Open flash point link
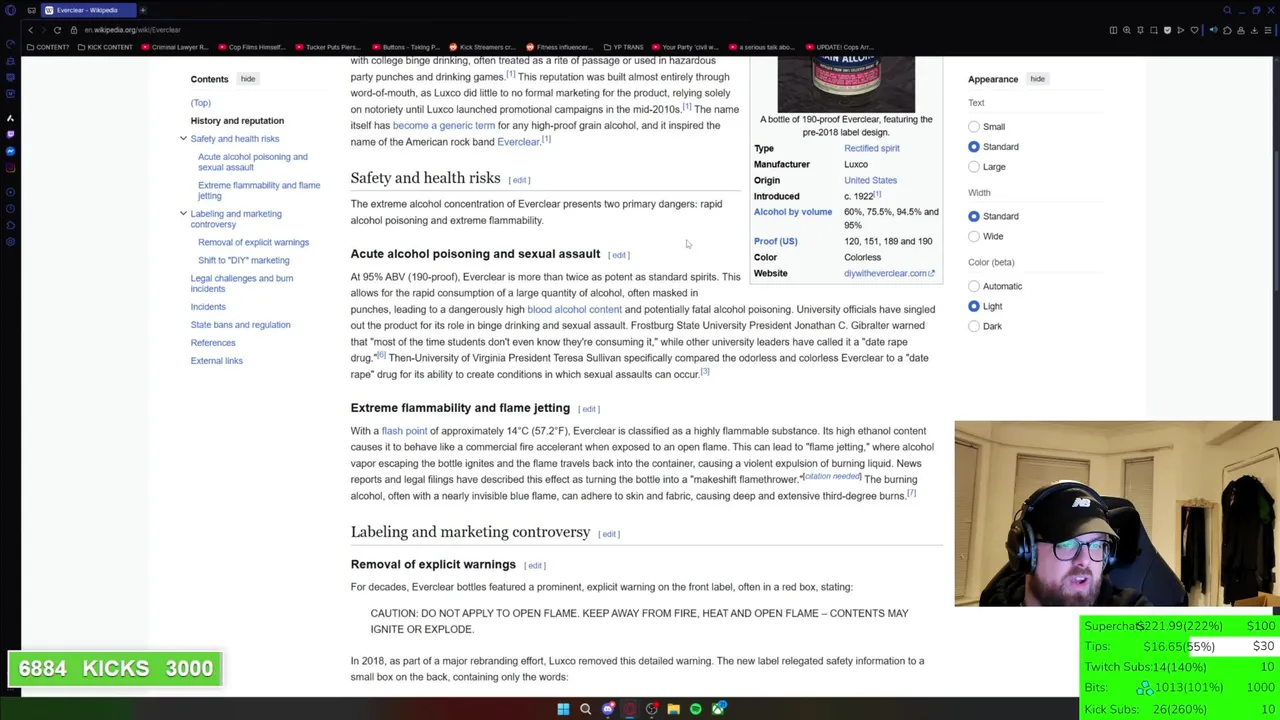The image size is (1280, 720). [x=404, y=431]
